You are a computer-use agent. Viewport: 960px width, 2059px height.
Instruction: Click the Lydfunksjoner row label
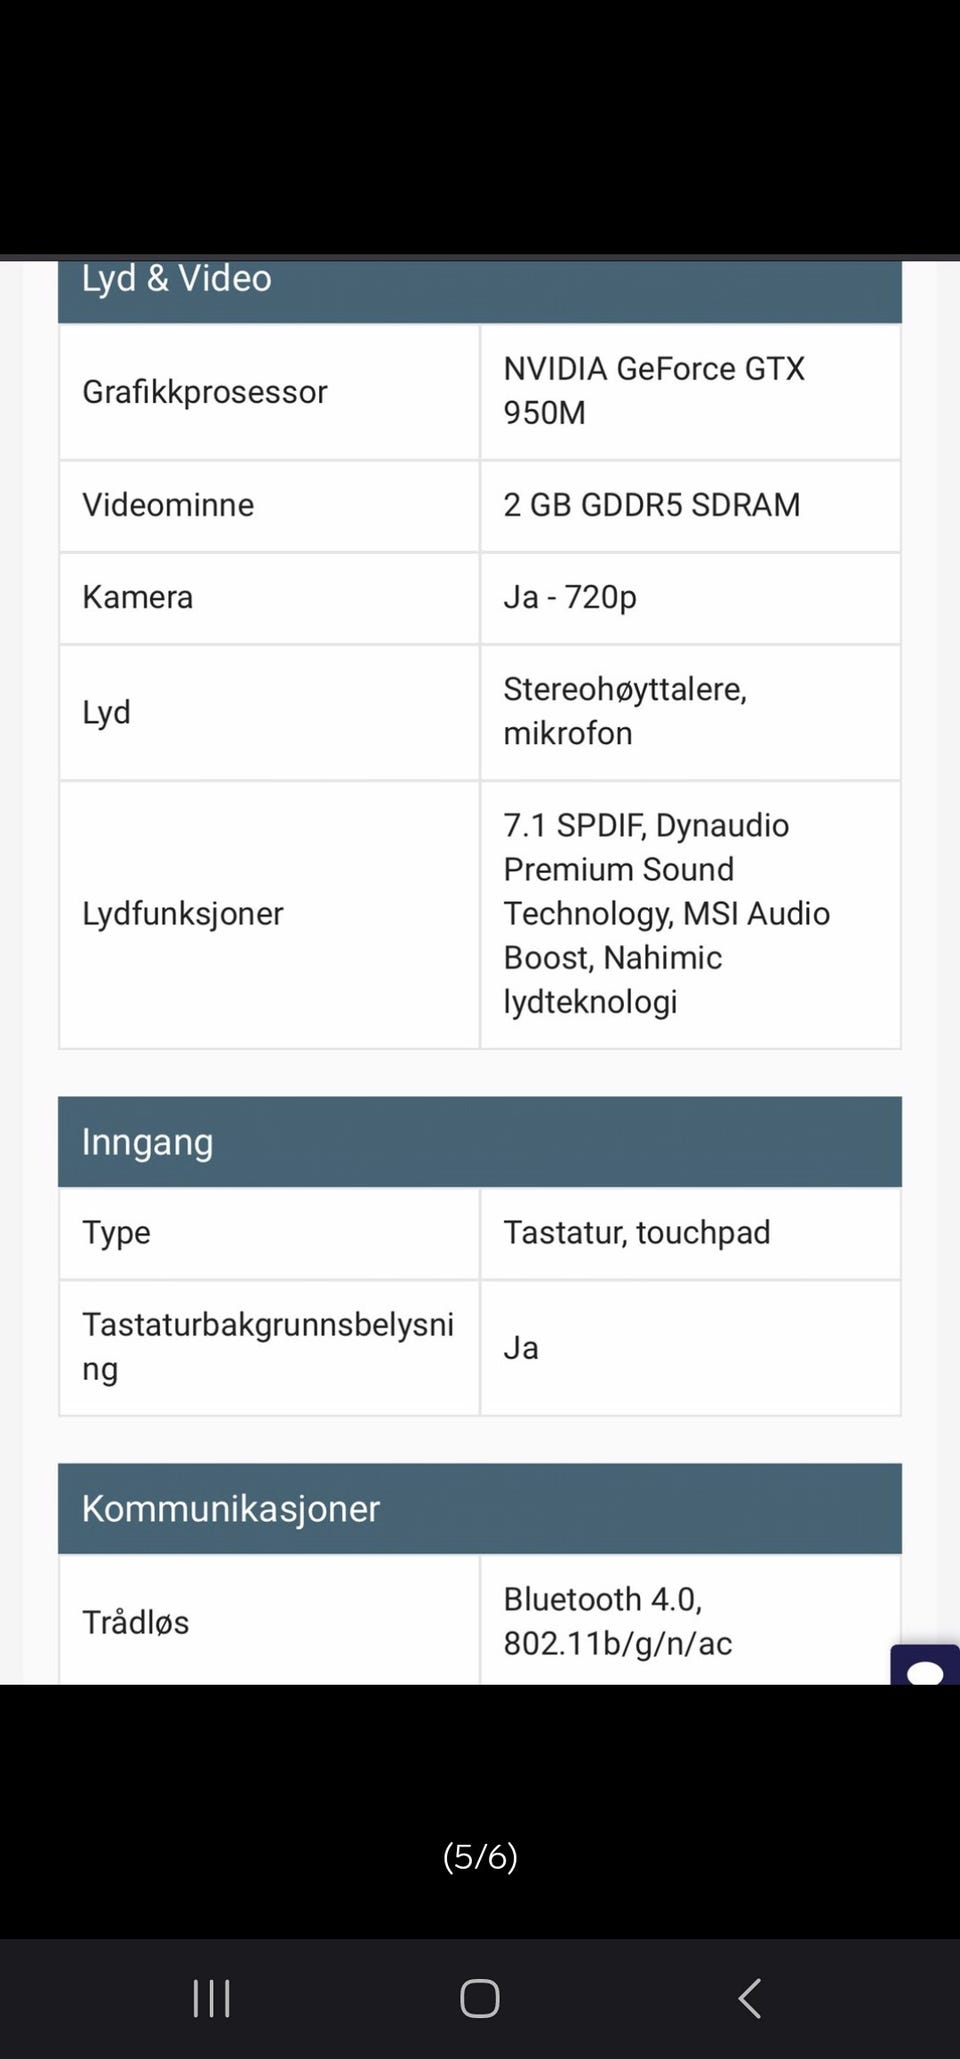tap(183, 913)
